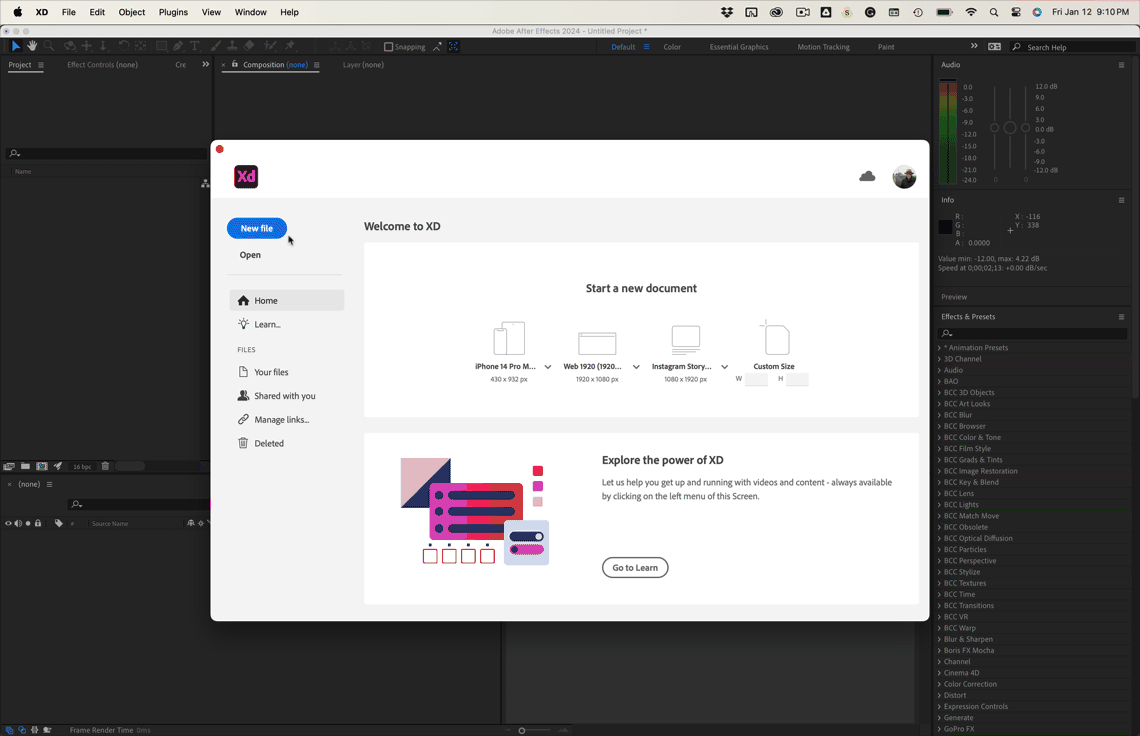Choose the Custom Size document icon
The height and width of the screenshot is (736, 1140).
[x=774, y=337]
